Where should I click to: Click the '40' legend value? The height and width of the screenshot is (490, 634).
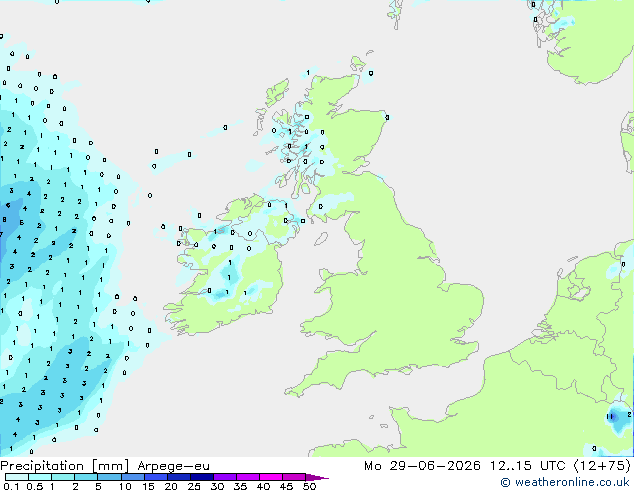(263, 486)
